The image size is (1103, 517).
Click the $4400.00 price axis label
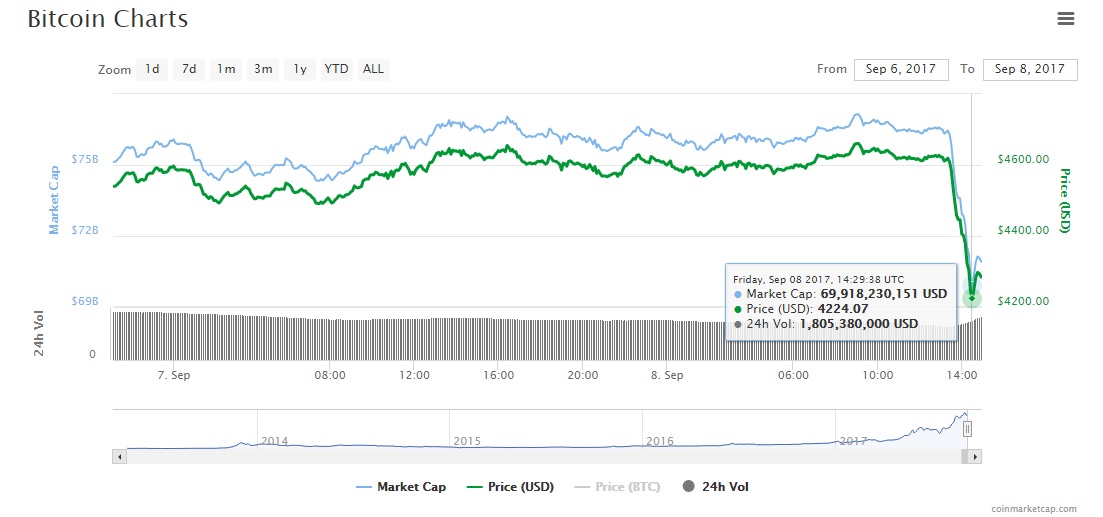click(x=1024, y=230)
